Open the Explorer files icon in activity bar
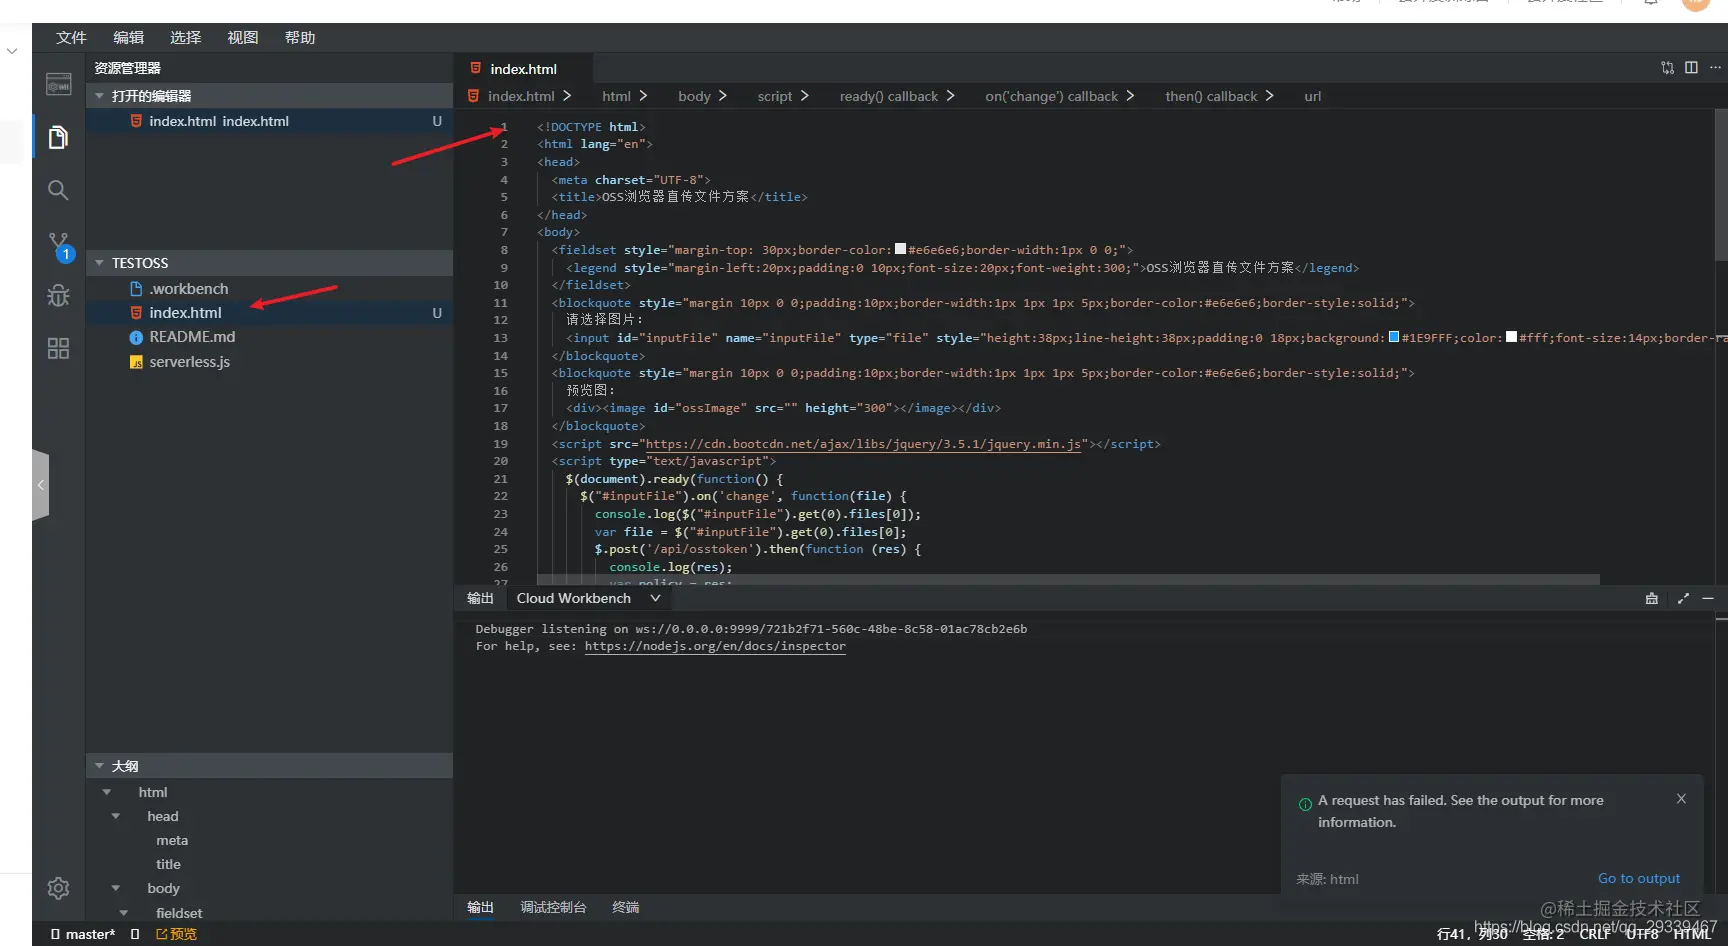Viewport: 1728px width, 946px height. pyautogui.click(x=58, y=137)
